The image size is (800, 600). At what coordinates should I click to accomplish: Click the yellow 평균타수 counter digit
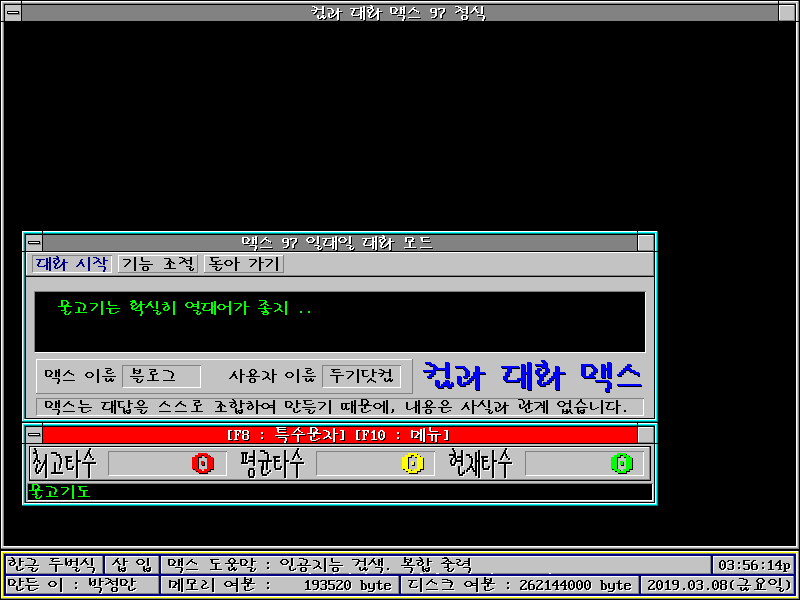coord(412,463)
